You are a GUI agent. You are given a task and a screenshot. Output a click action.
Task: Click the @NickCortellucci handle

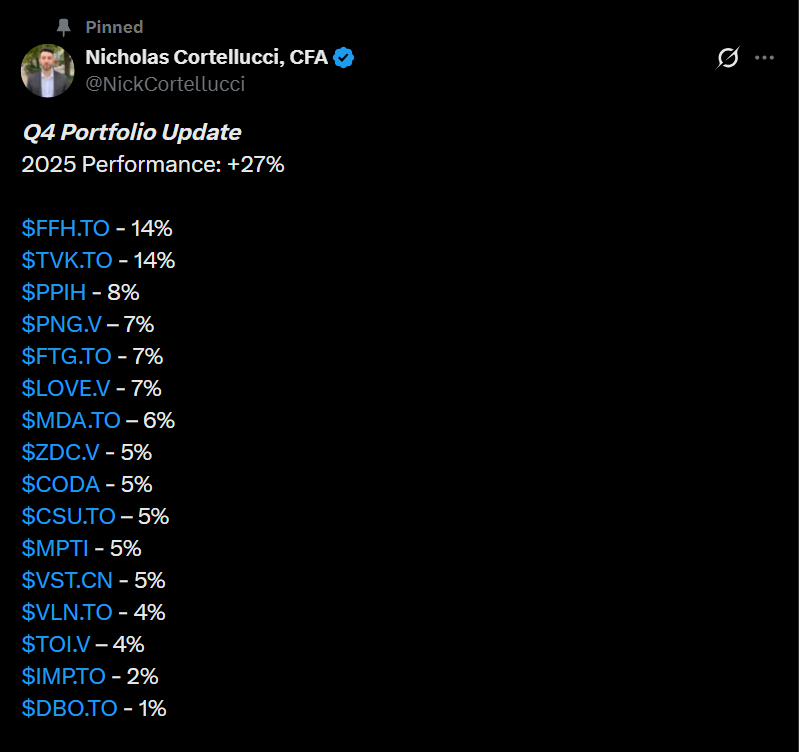pos(165,84)
